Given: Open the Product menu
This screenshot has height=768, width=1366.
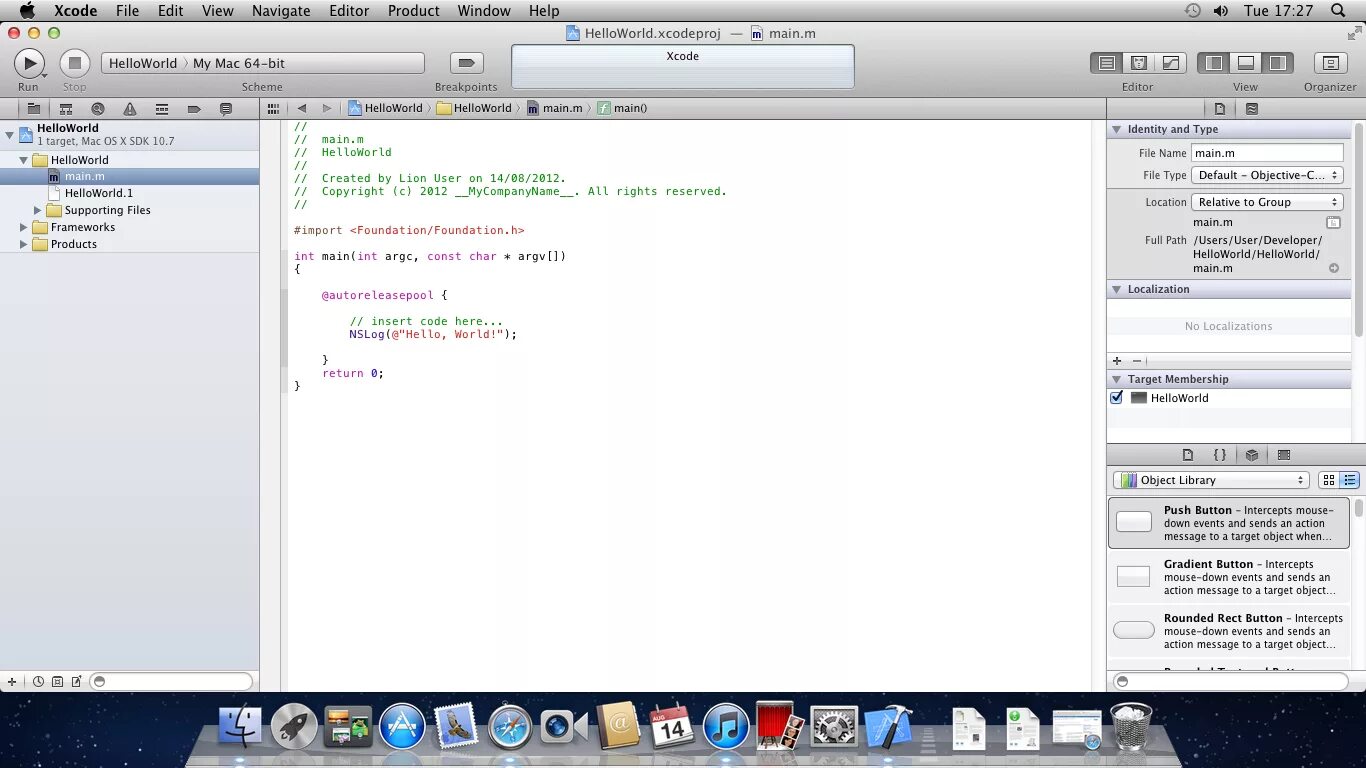Looking at the screenshot, I should click(x=413, y=10).
